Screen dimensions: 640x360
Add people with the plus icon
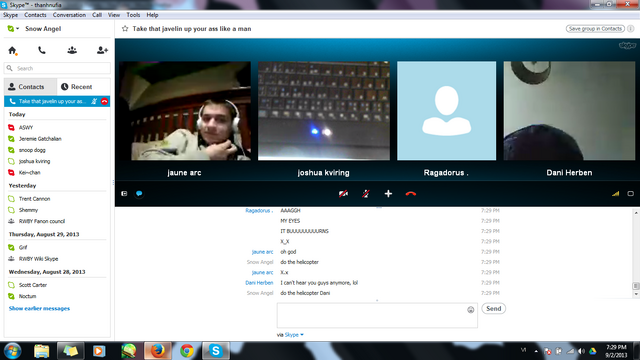388,194
